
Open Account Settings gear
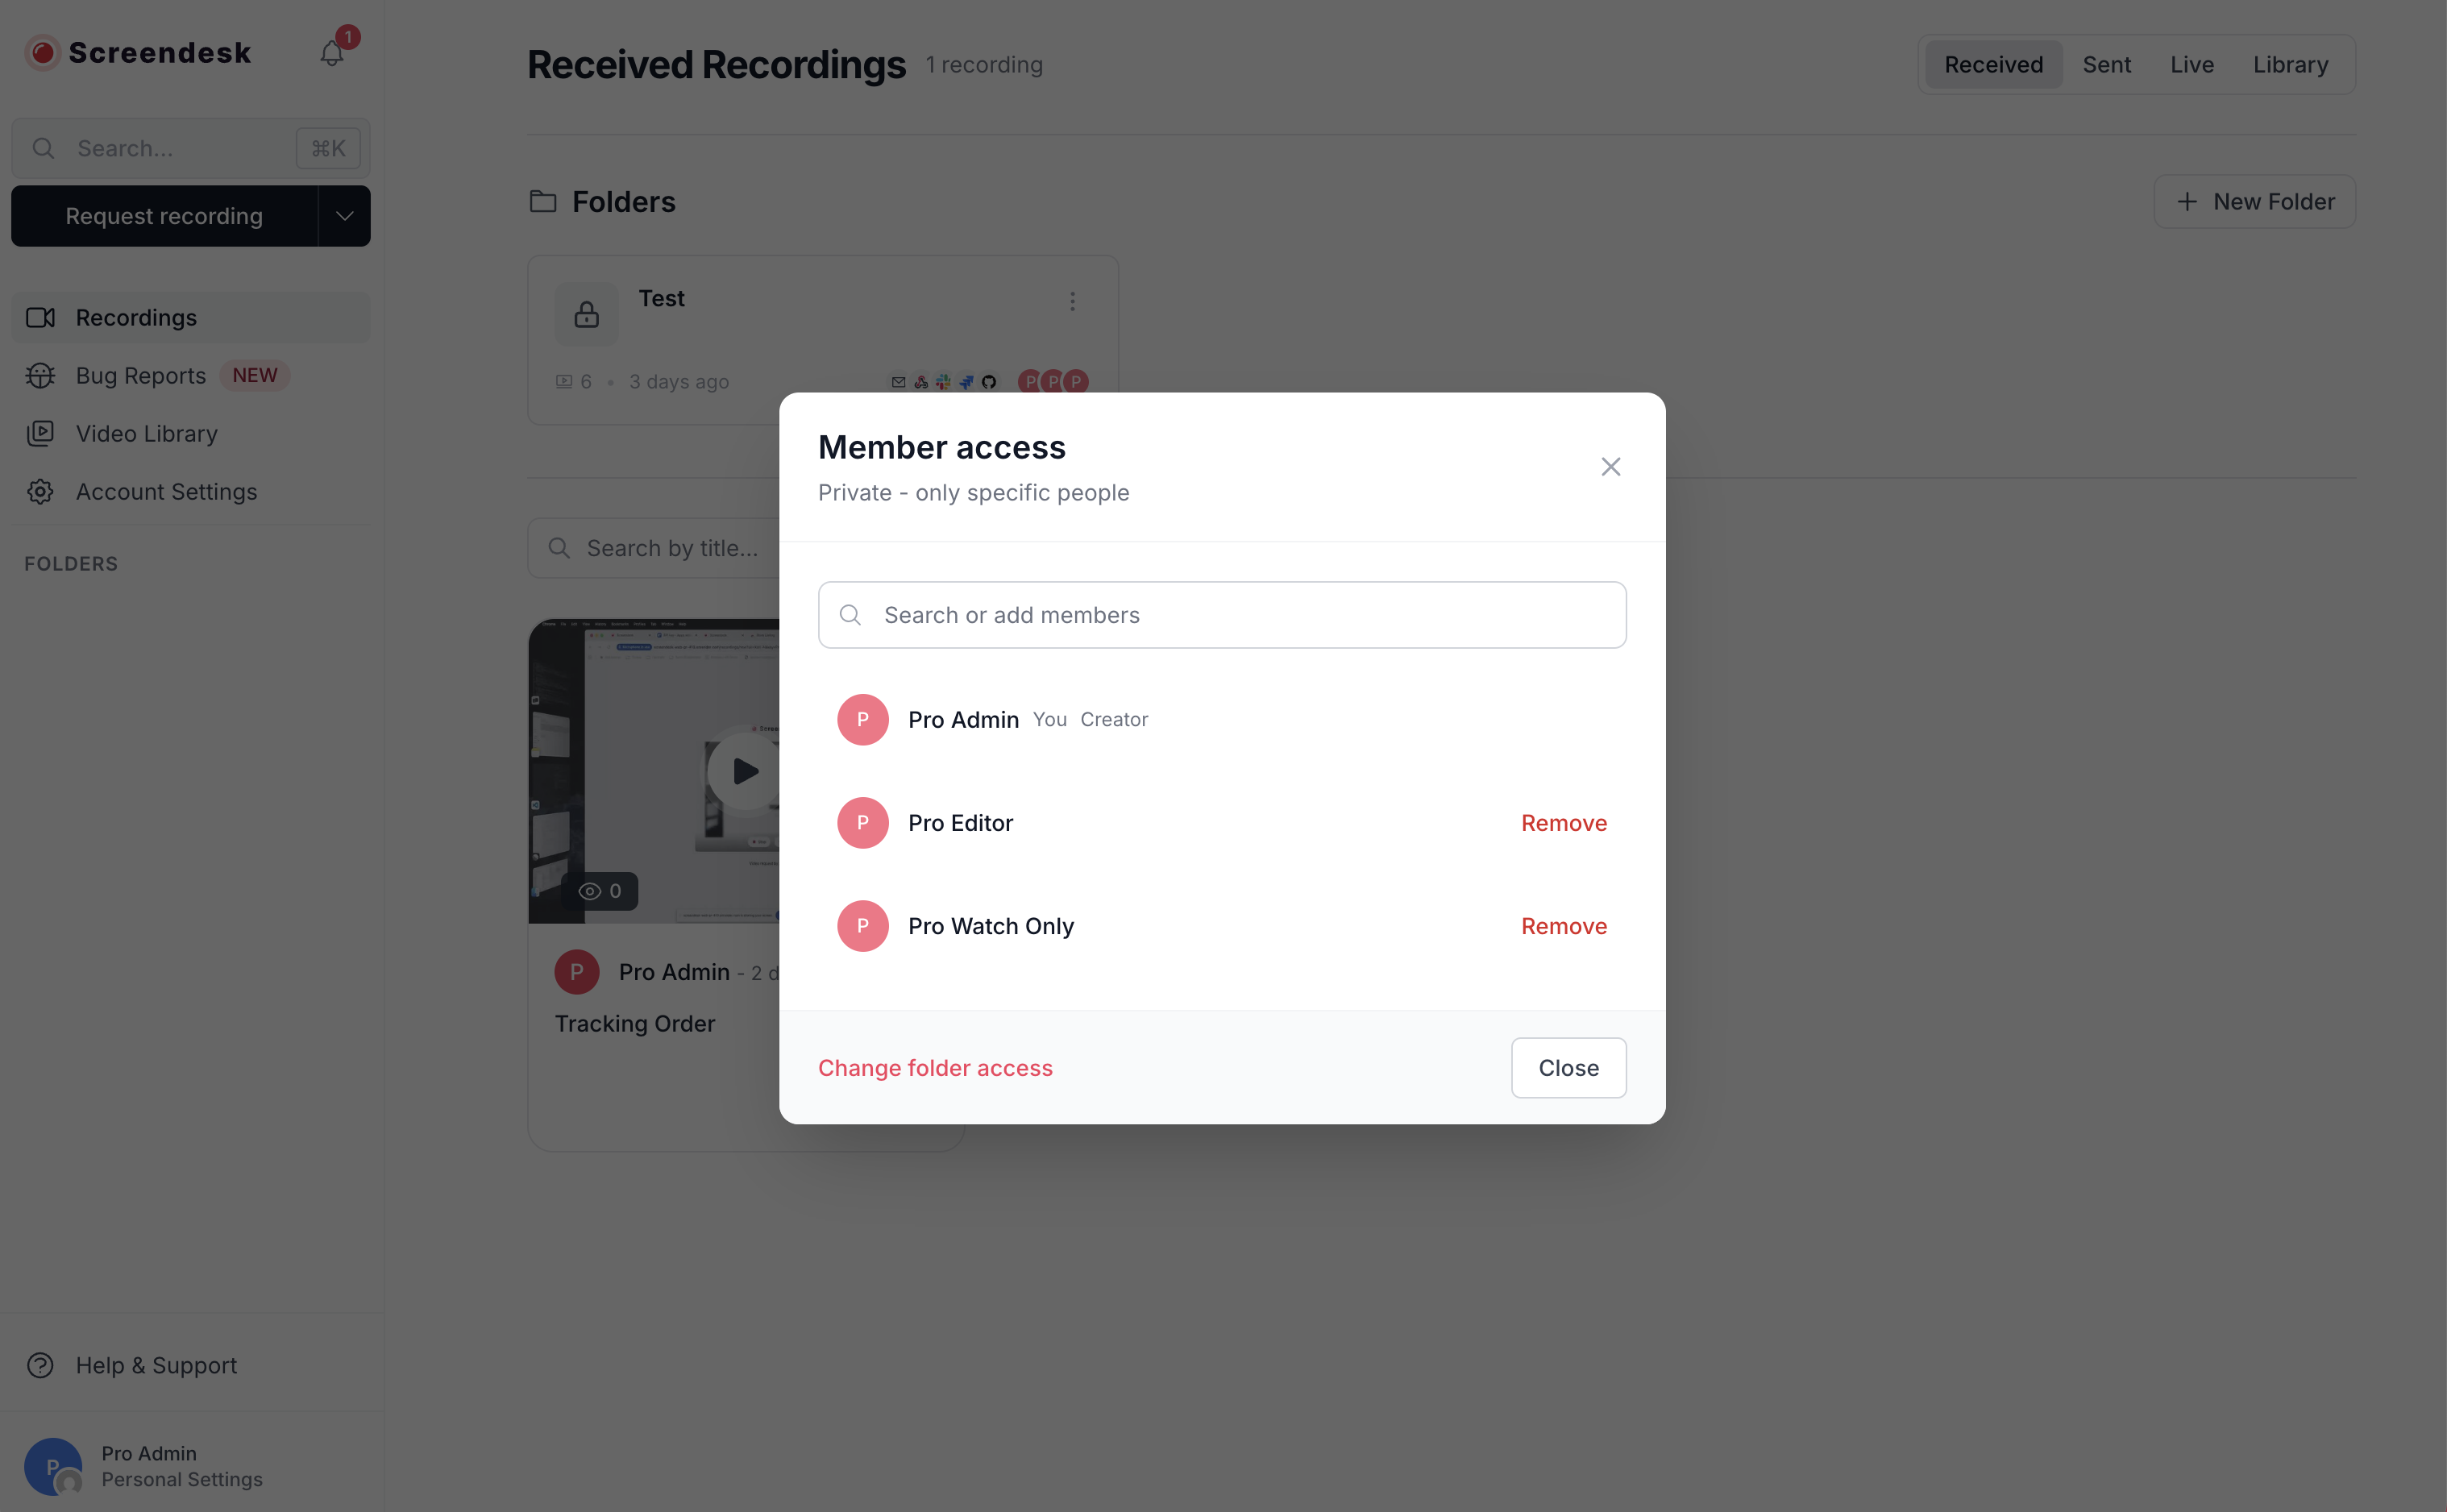(41, 492)
